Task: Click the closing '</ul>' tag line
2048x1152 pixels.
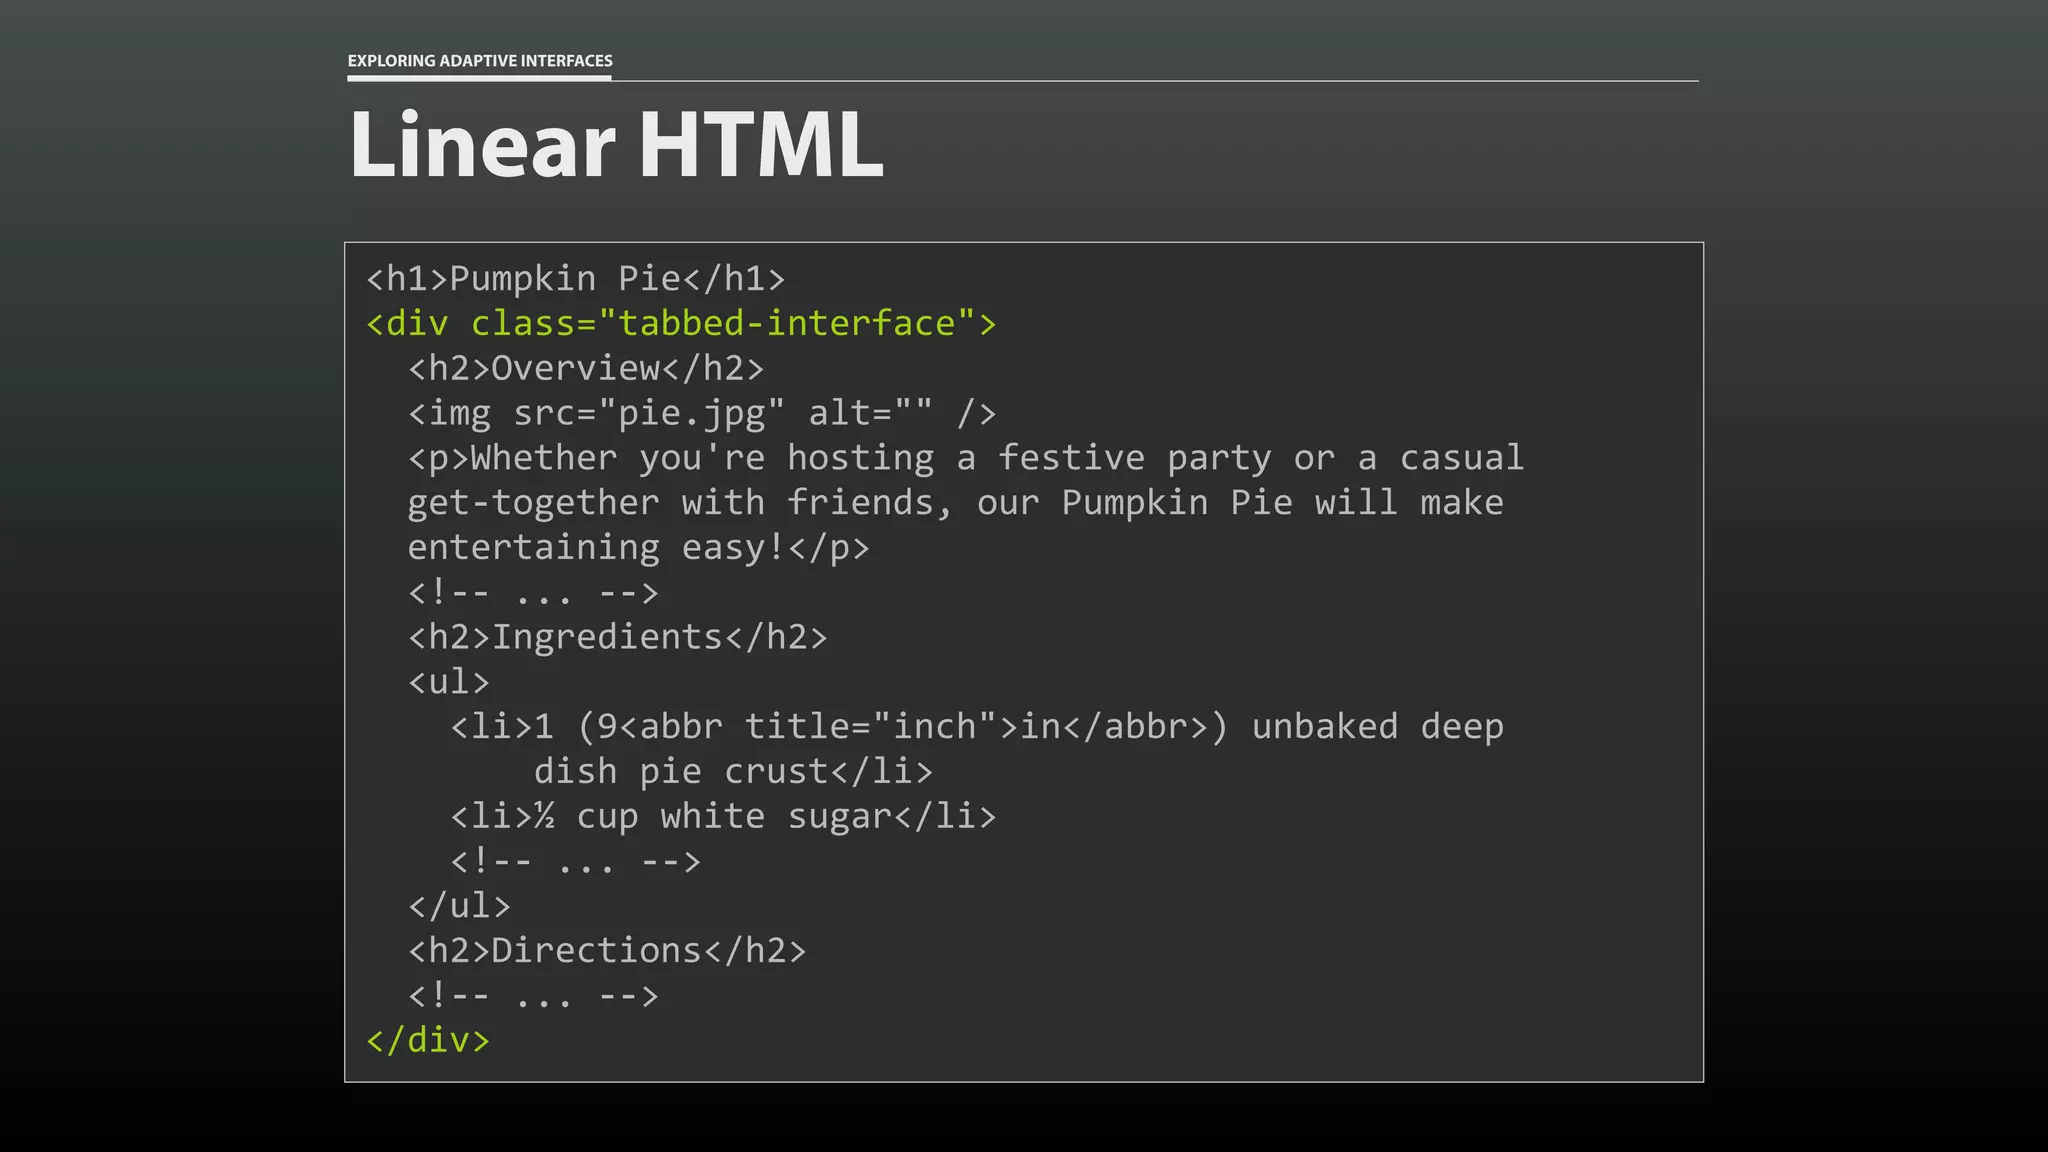Action: tap(459, 906)
